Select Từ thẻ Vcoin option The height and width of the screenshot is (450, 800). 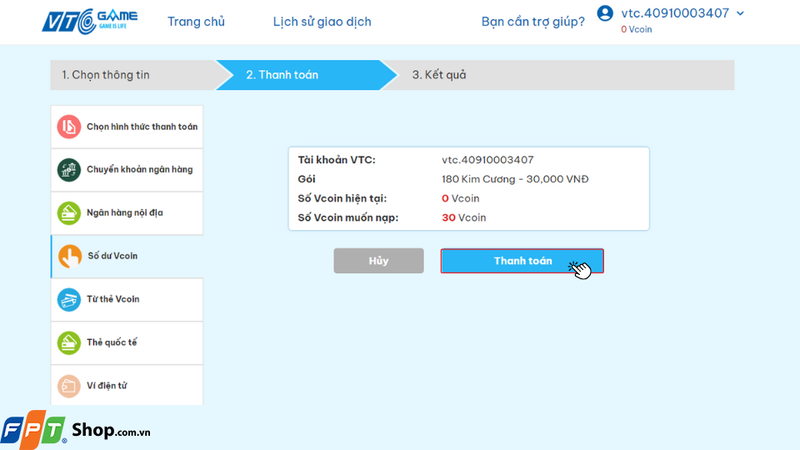click(x=127, y=299)
